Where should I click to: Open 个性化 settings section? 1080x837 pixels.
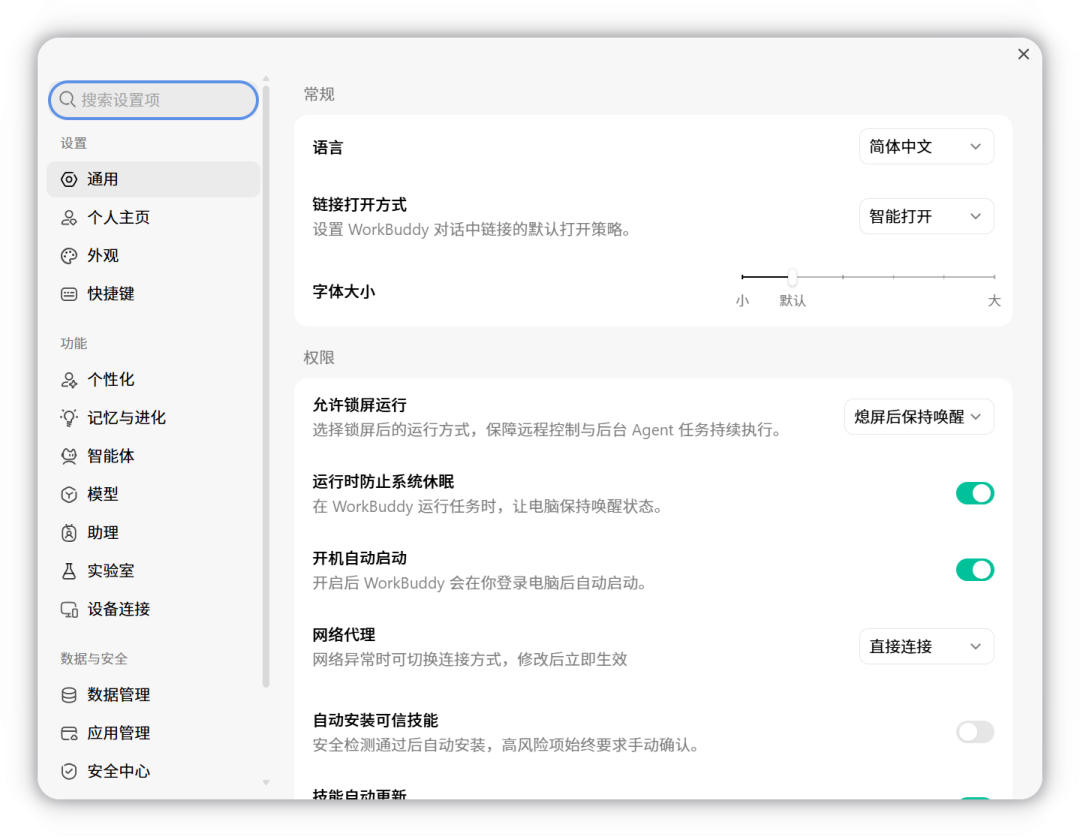pyautogui.click(x=154, y=380)
